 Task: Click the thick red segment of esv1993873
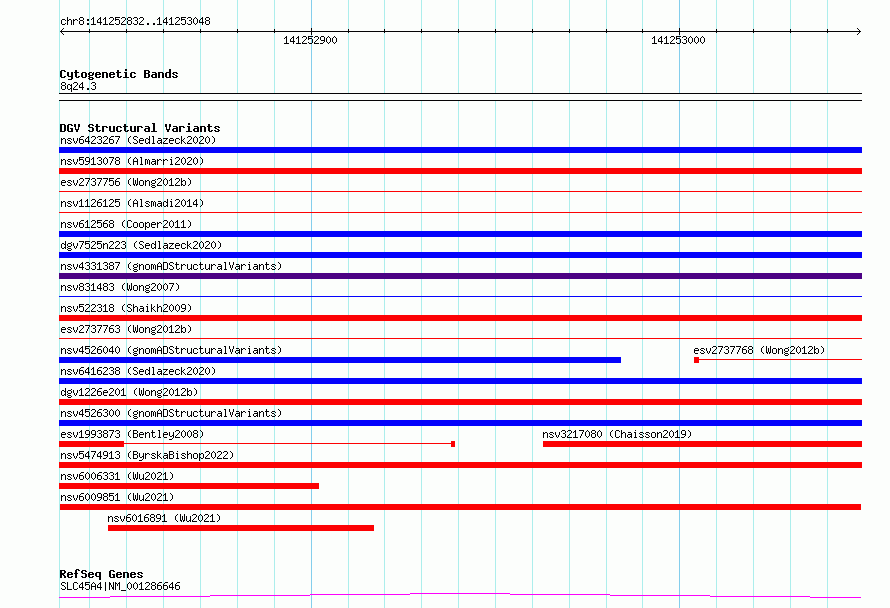[x=91, y=444]
